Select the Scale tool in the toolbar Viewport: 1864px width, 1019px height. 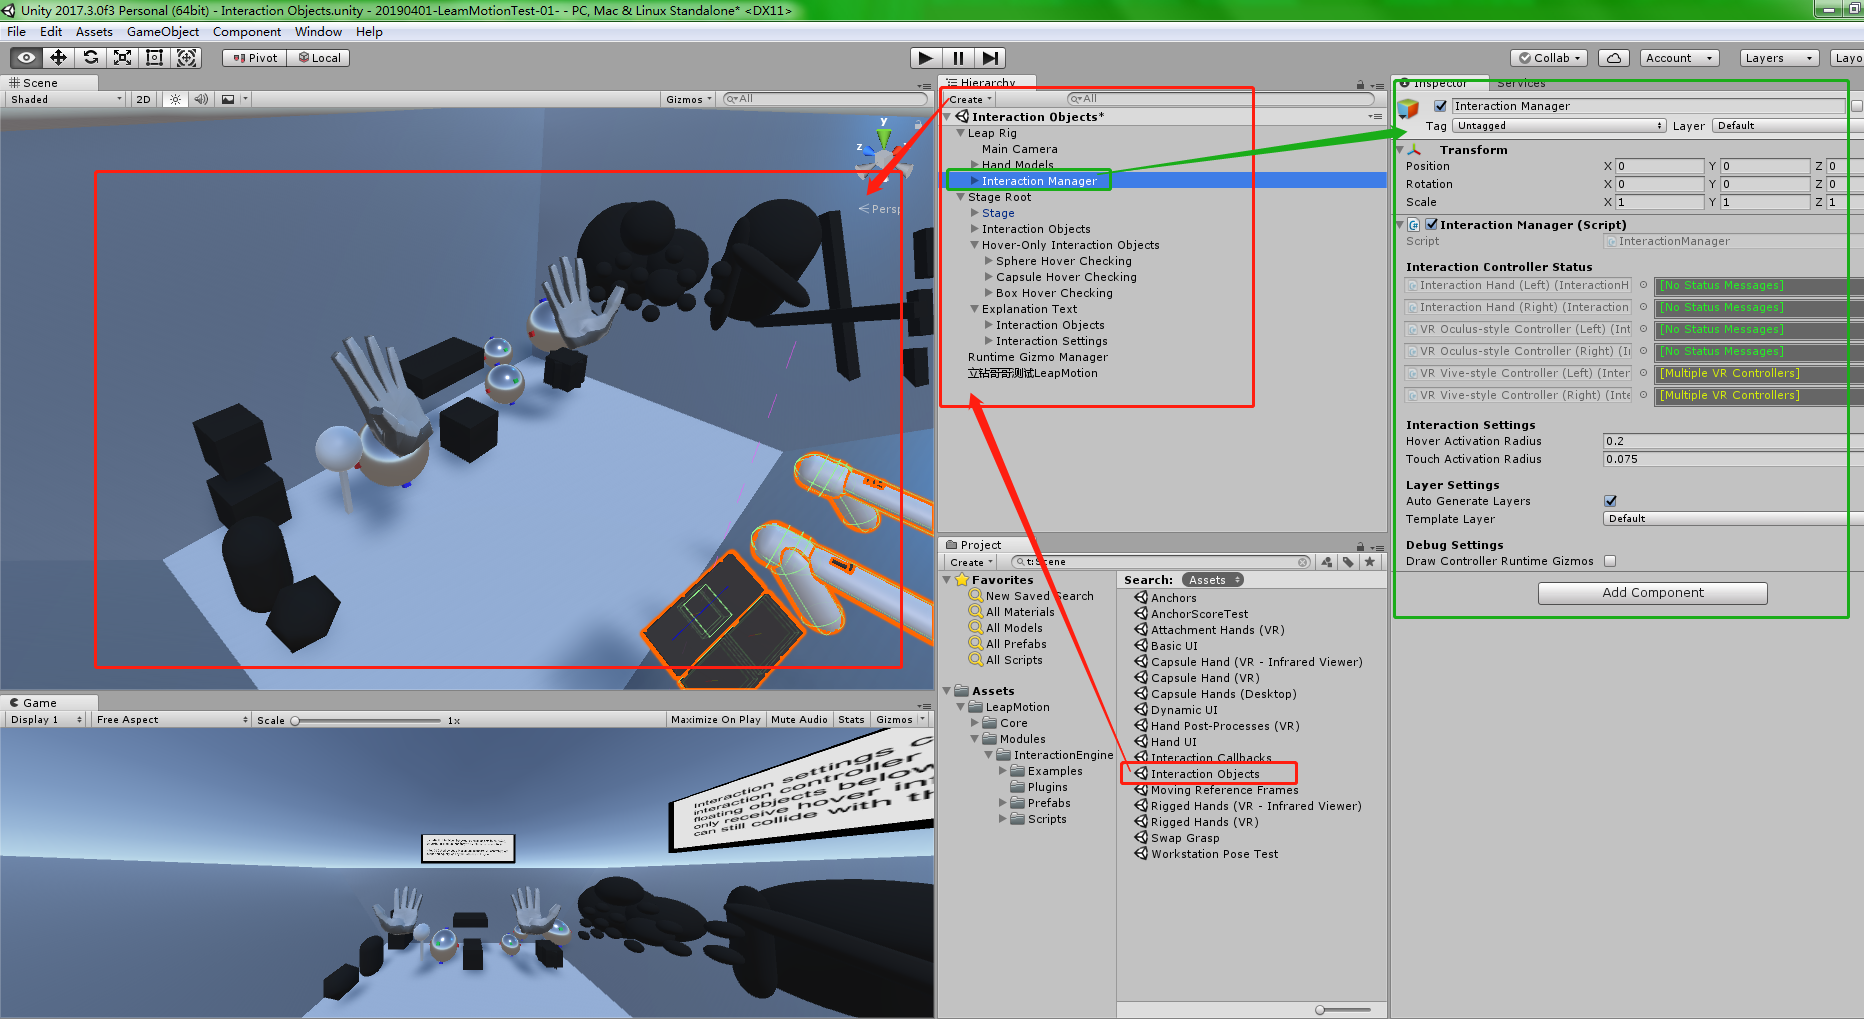123,57
